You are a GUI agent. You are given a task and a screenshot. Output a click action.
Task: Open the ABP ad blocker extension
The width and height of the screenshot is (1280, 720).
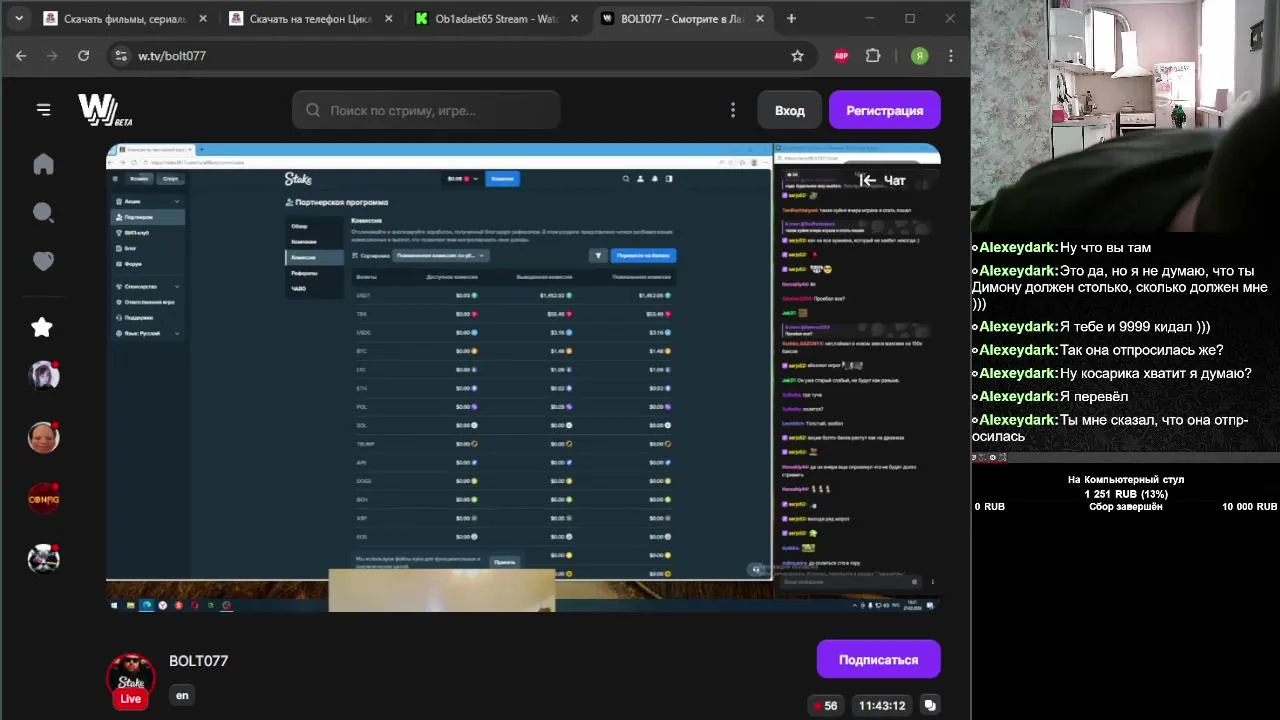click(x=841, y=56)
